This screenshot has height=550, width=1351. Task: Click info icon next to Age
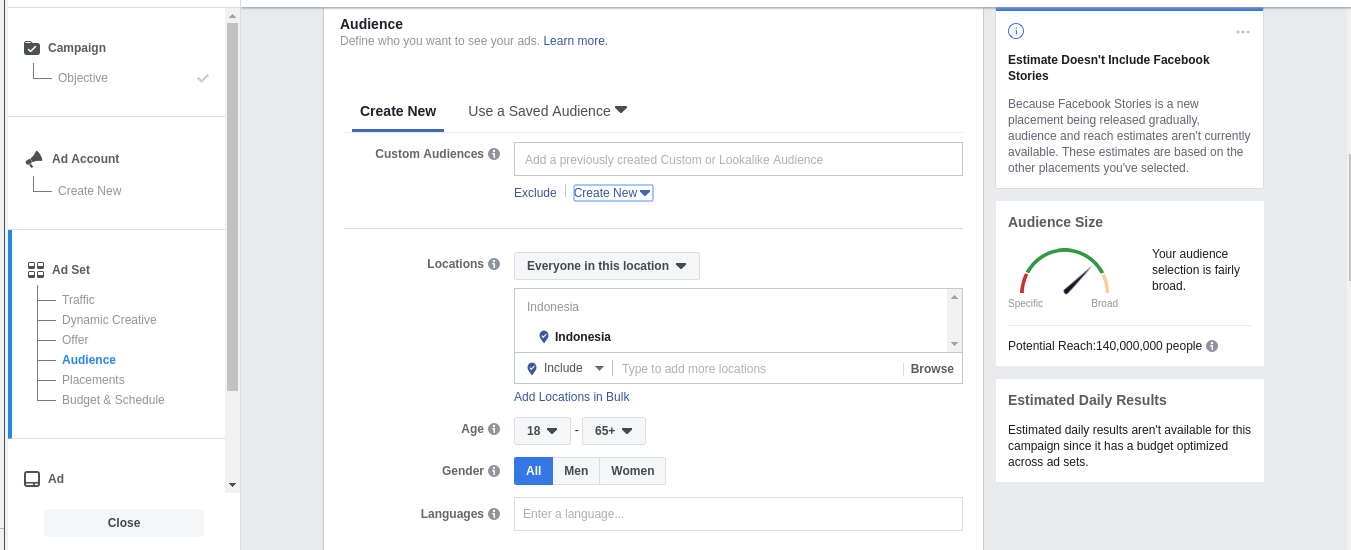[494, 429]
